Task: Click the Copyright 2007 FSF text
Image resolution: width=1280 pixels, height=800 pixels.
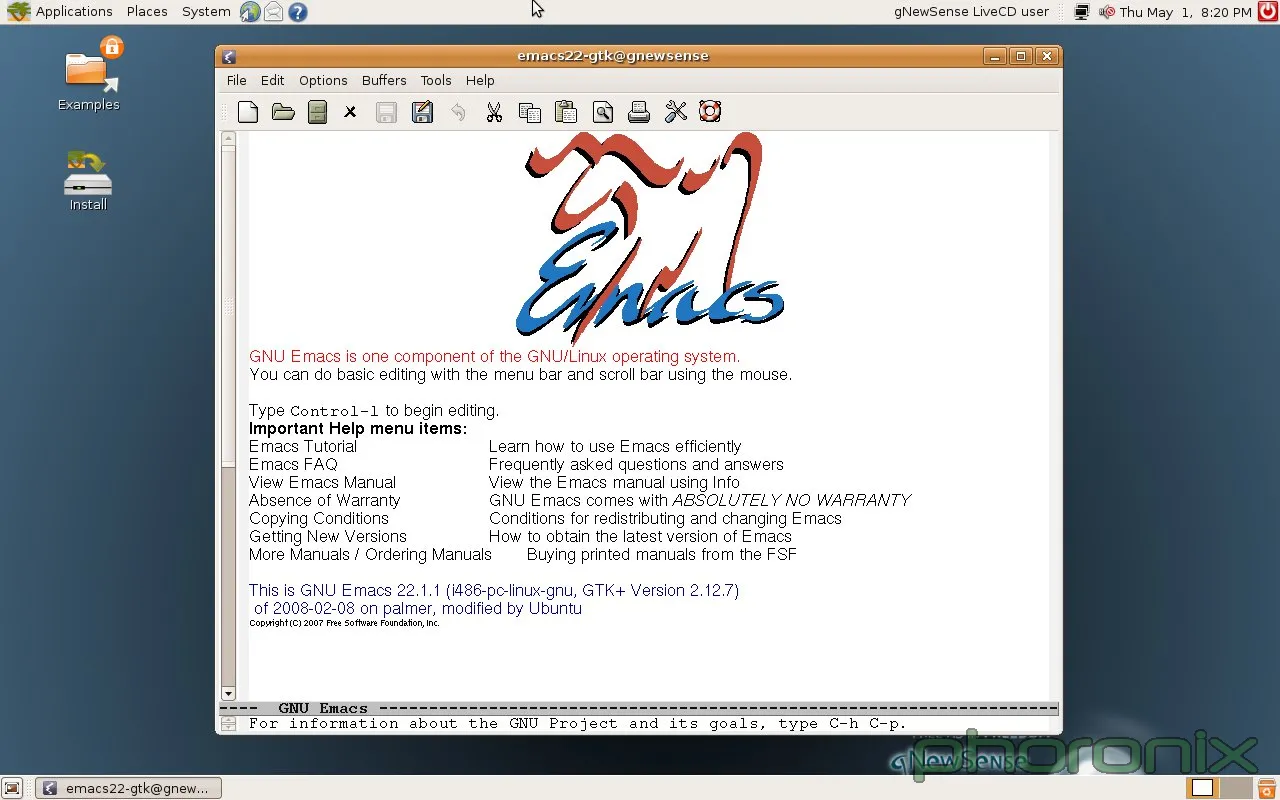Action: 344,623
